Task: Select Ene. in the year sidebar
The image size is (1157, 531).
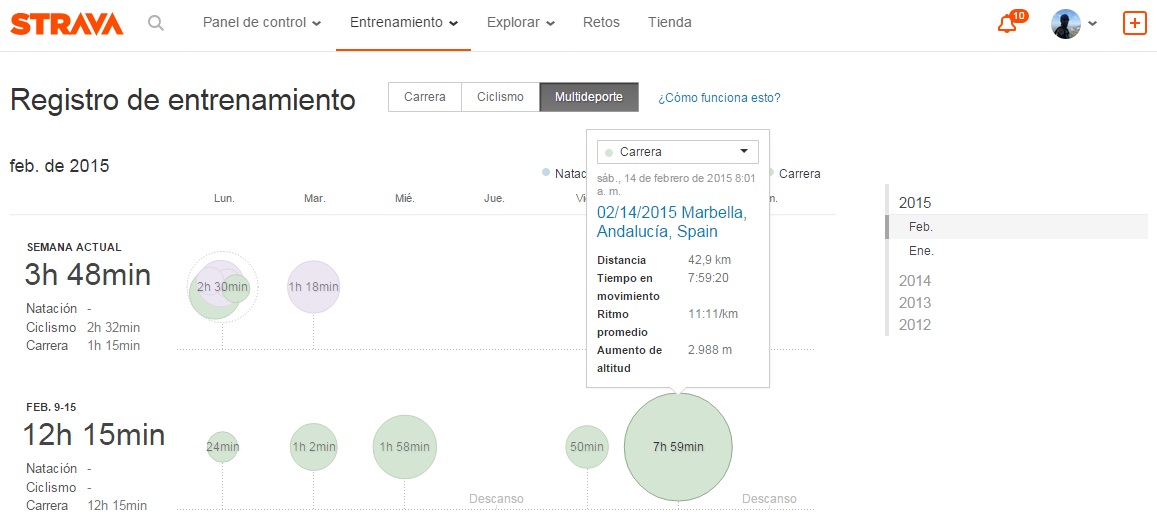Action: coord(922,251)
